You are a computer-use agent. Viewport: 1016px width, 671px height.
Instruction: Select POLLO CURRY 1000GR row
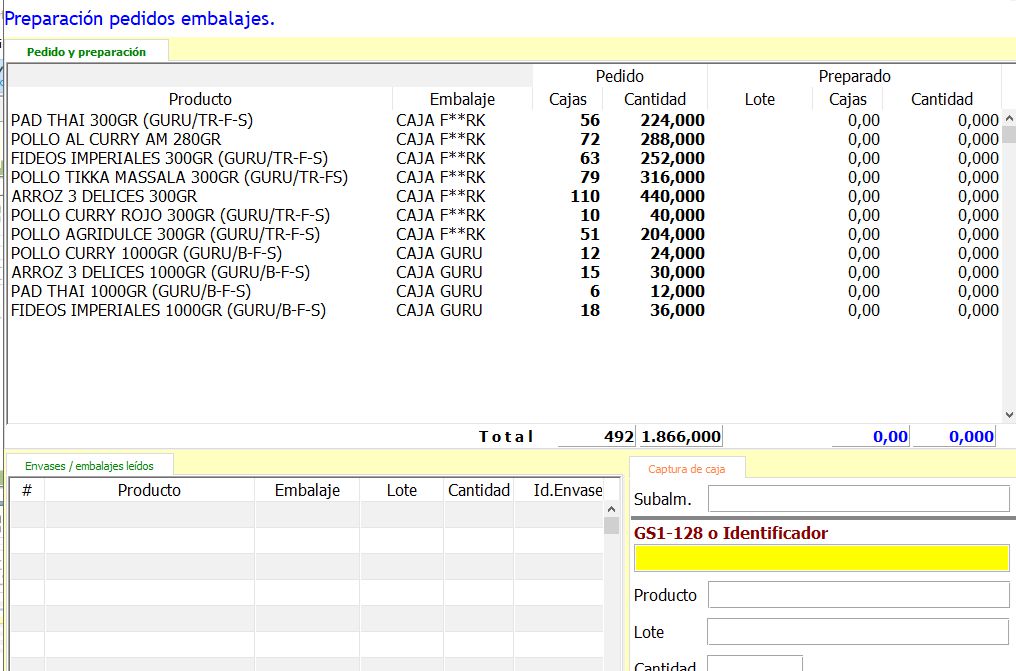[146, 254]
